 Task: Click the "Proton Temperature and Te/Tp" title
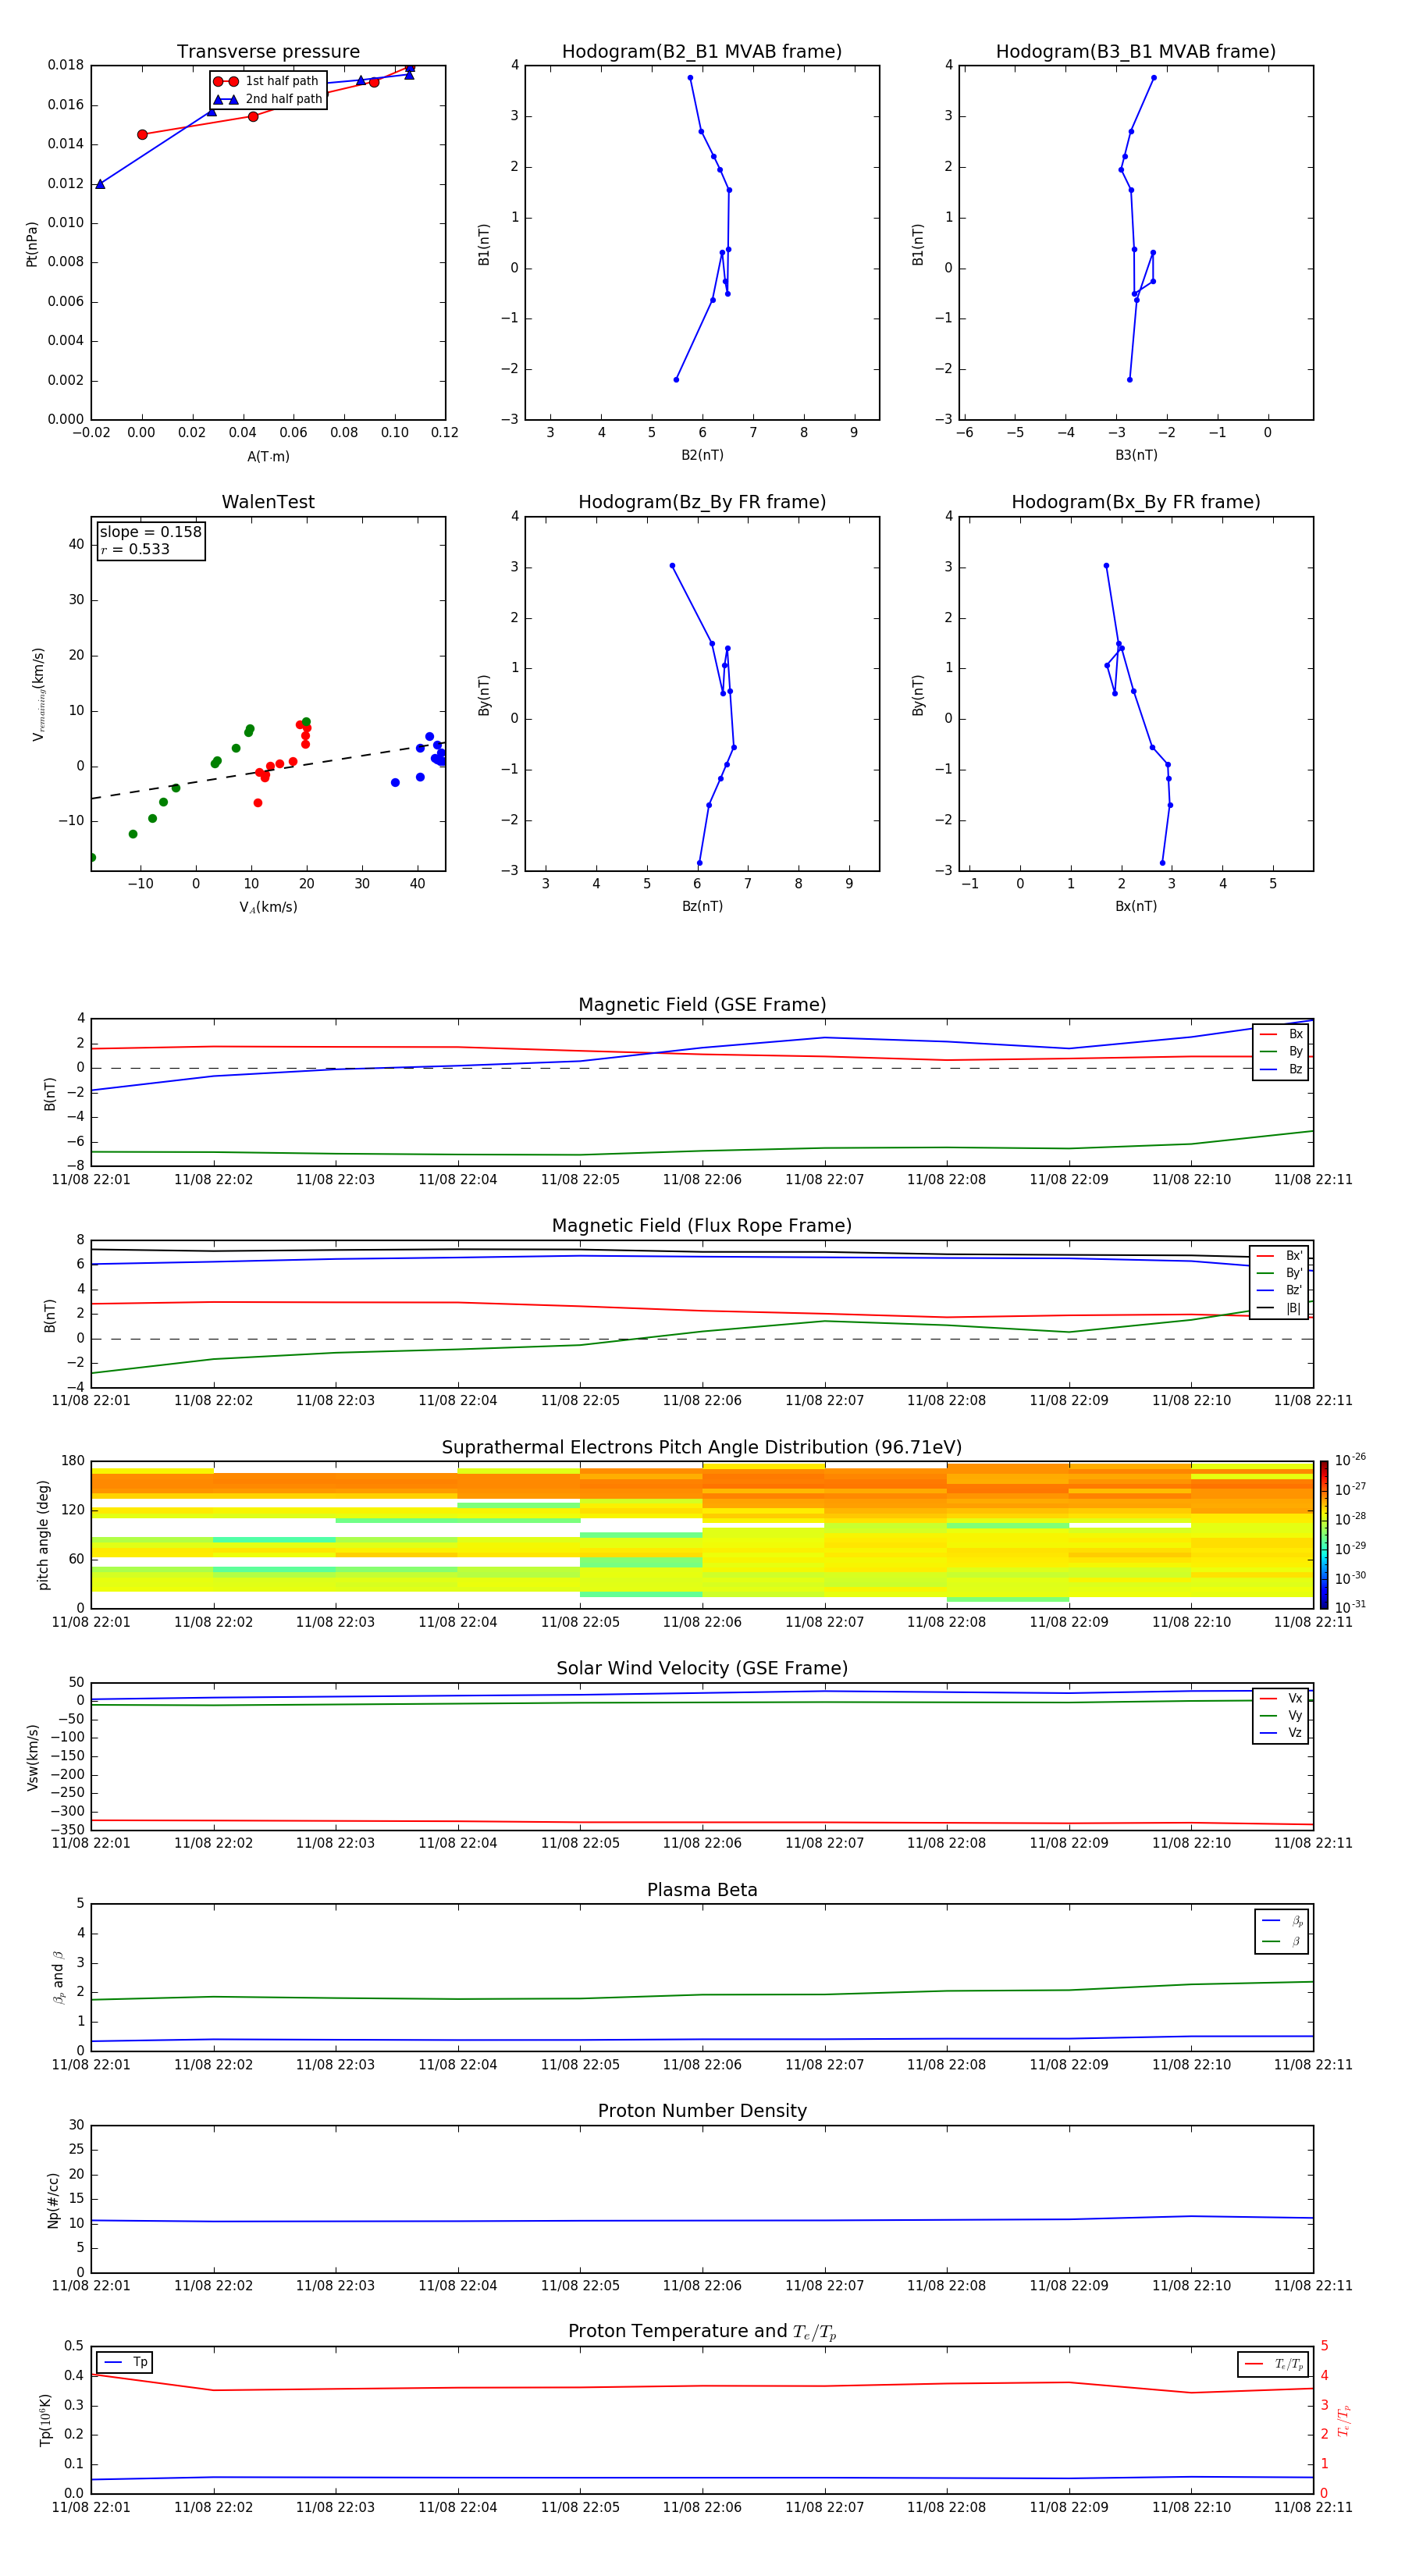[702, 2332]
